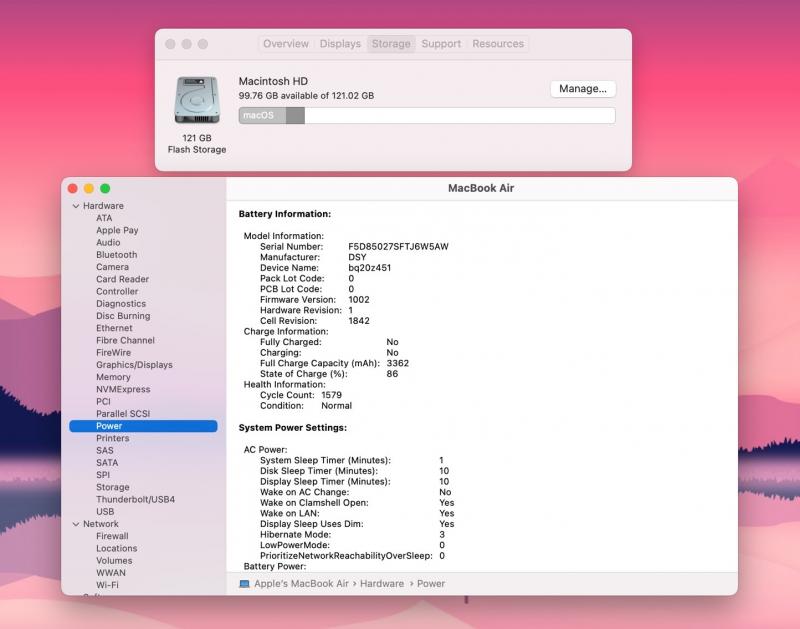Screen dimensions: 800x629
Task: Collapse the Hardware section in sidebar
Action: (x=75, y=206)
